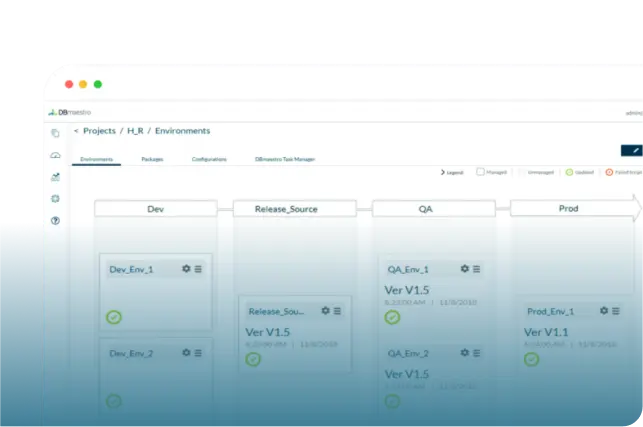This screenshot has height=427, width=643.
Task: Click the green maximize window button
Action: click(x=98, y=84)
